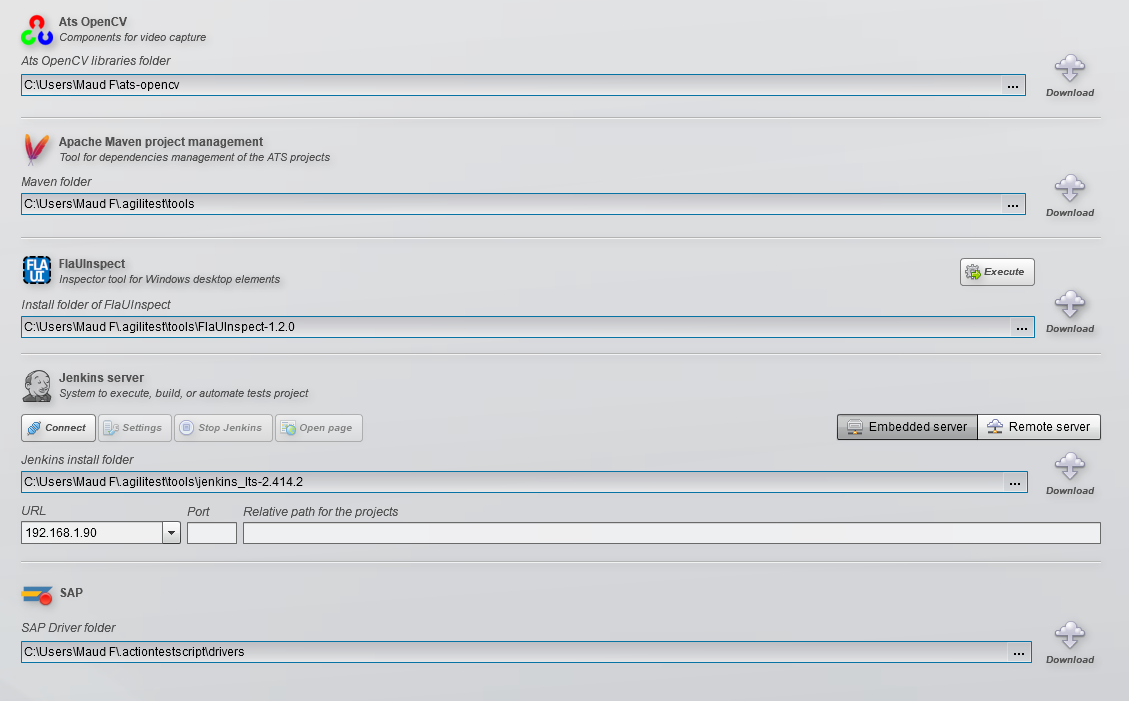Click the 'FlaUInspect' heading text
The image size is (1129, 701).
pyautogui.click(x=92, y=264)
